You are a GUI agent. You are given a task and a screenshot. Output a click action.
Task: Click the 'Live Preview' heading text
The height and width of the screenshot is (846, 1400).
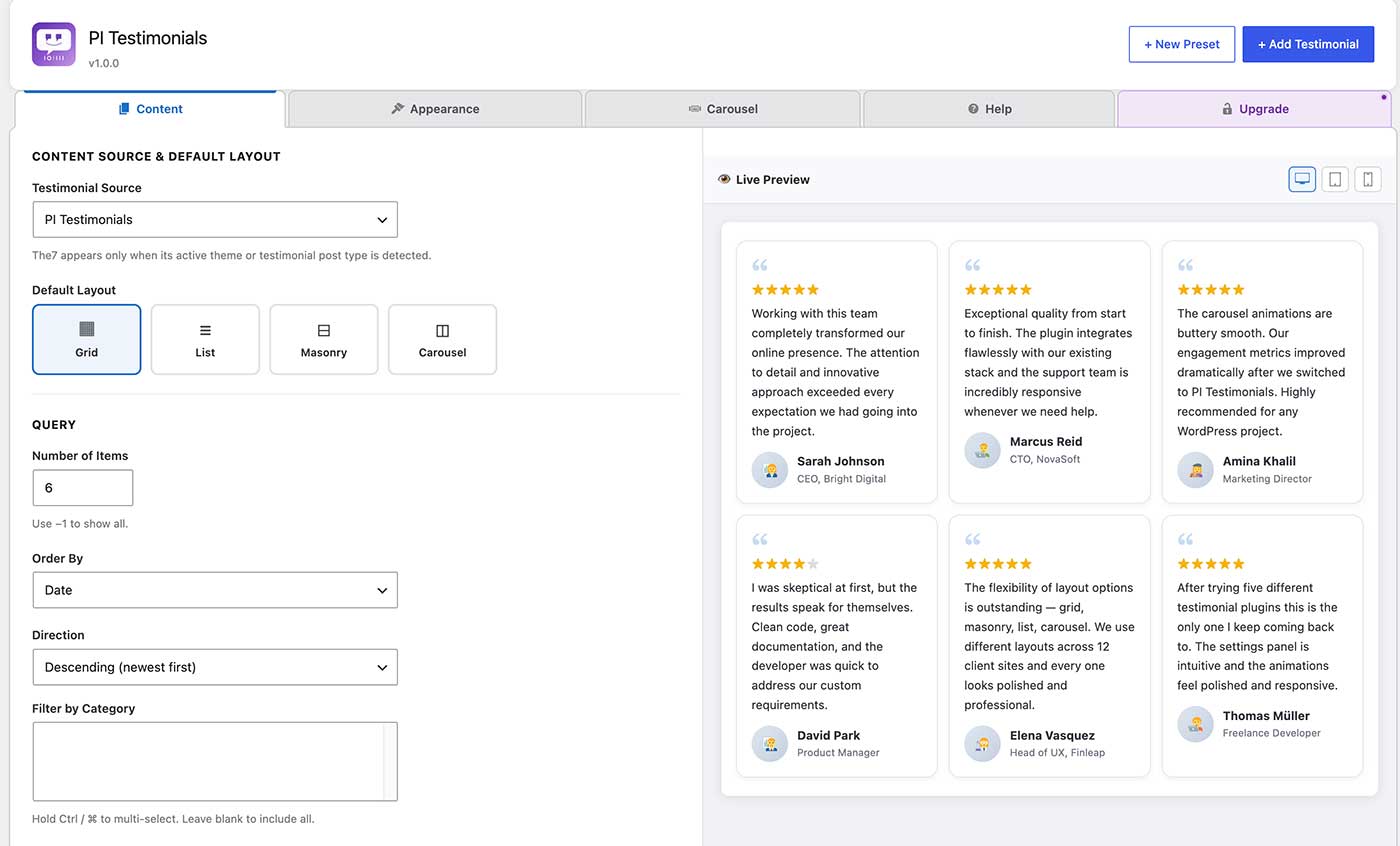pos(773,180)
